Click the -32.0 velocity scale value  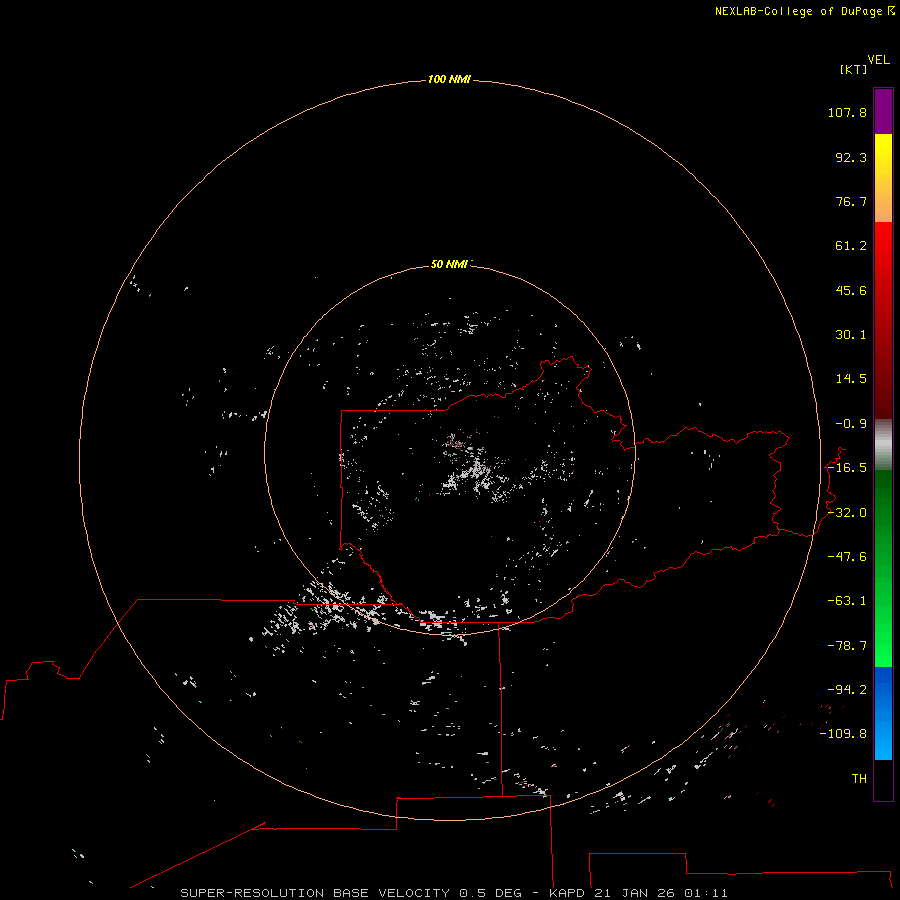pos(847,513)
